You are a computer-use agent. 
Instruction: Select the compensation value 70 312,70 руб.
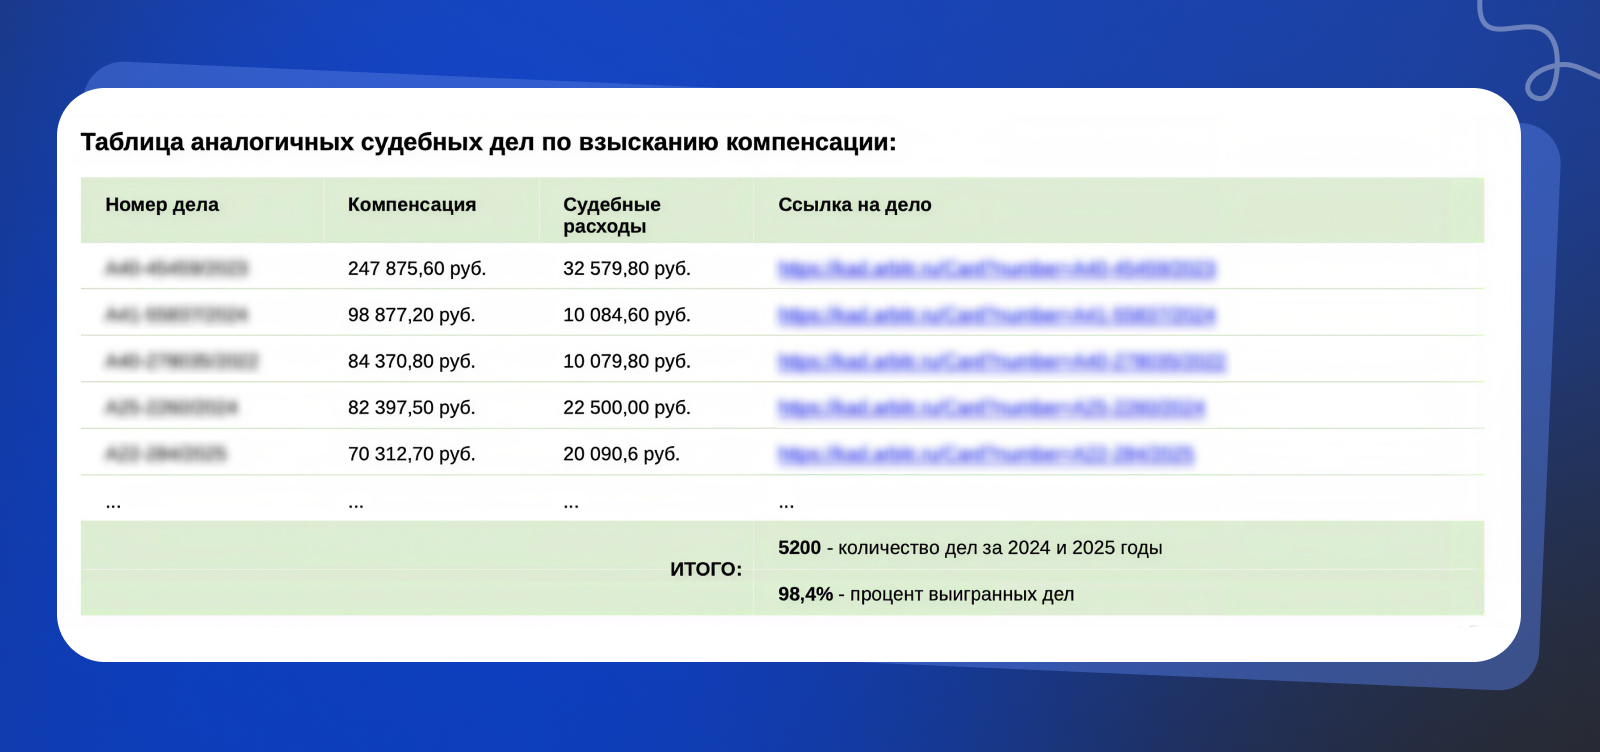click(x=412, y=454)
